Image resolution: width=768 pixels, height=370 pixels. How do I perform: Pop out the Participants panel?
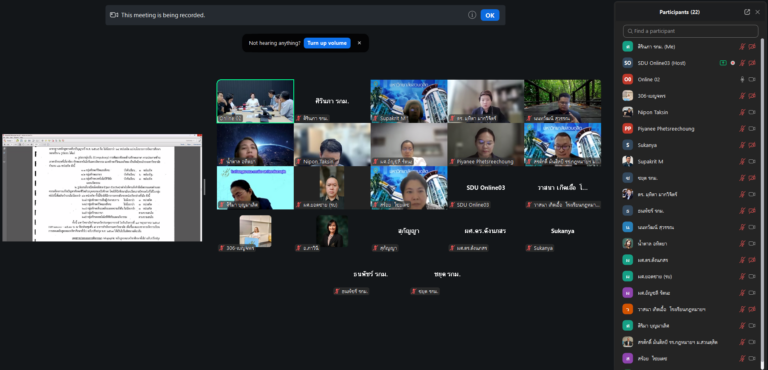tap(747, 12)
